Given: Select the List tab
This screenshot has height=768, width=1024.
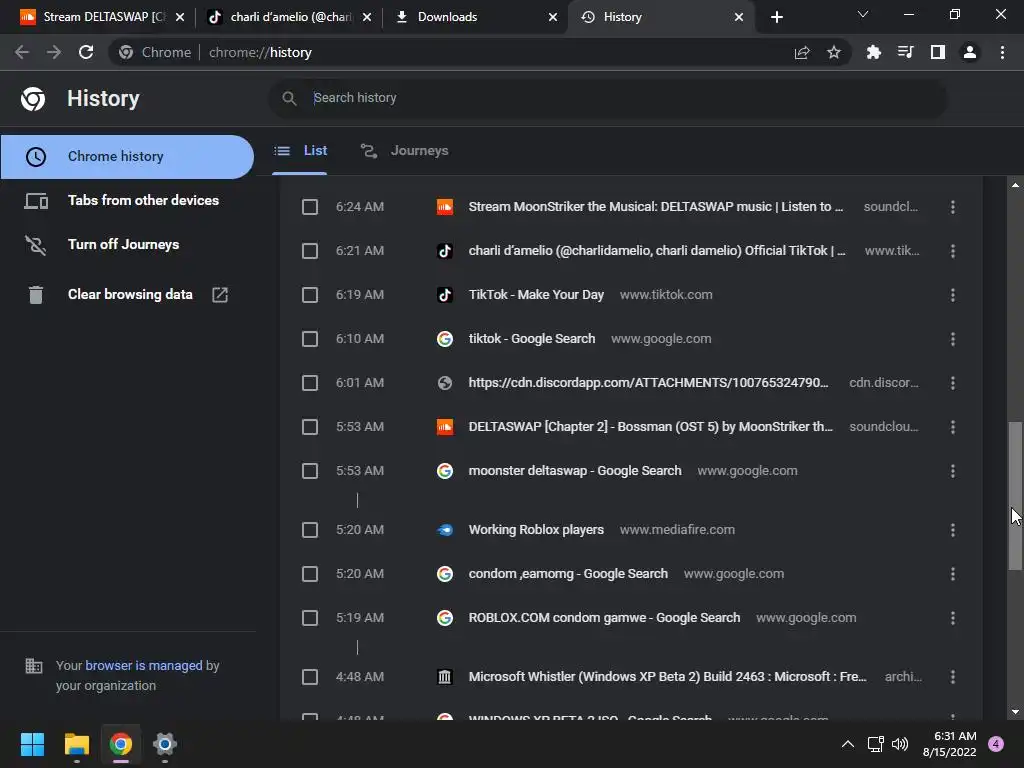Looking at the screenshot, I should pos(300,151).
